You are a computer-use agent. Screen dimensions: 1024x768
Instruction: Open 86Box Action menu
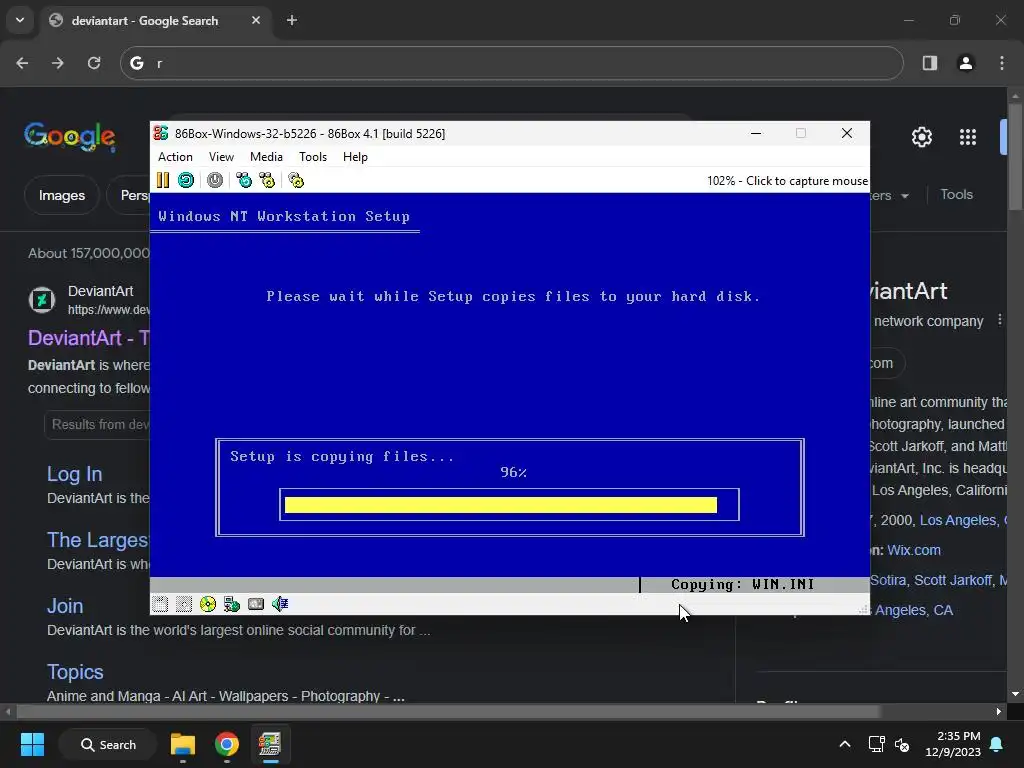coord(175,157)
